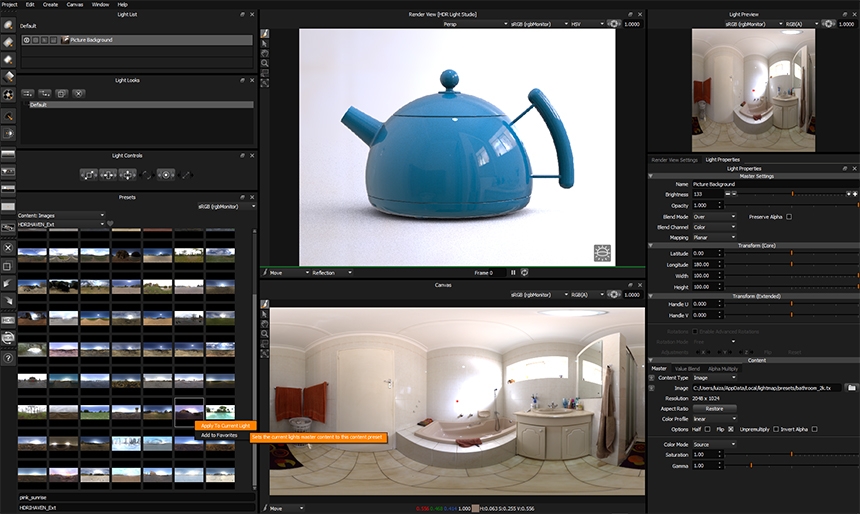Browse for image file with the folder icon
This screenshot has height=514, width=860.
click(851, 388)
